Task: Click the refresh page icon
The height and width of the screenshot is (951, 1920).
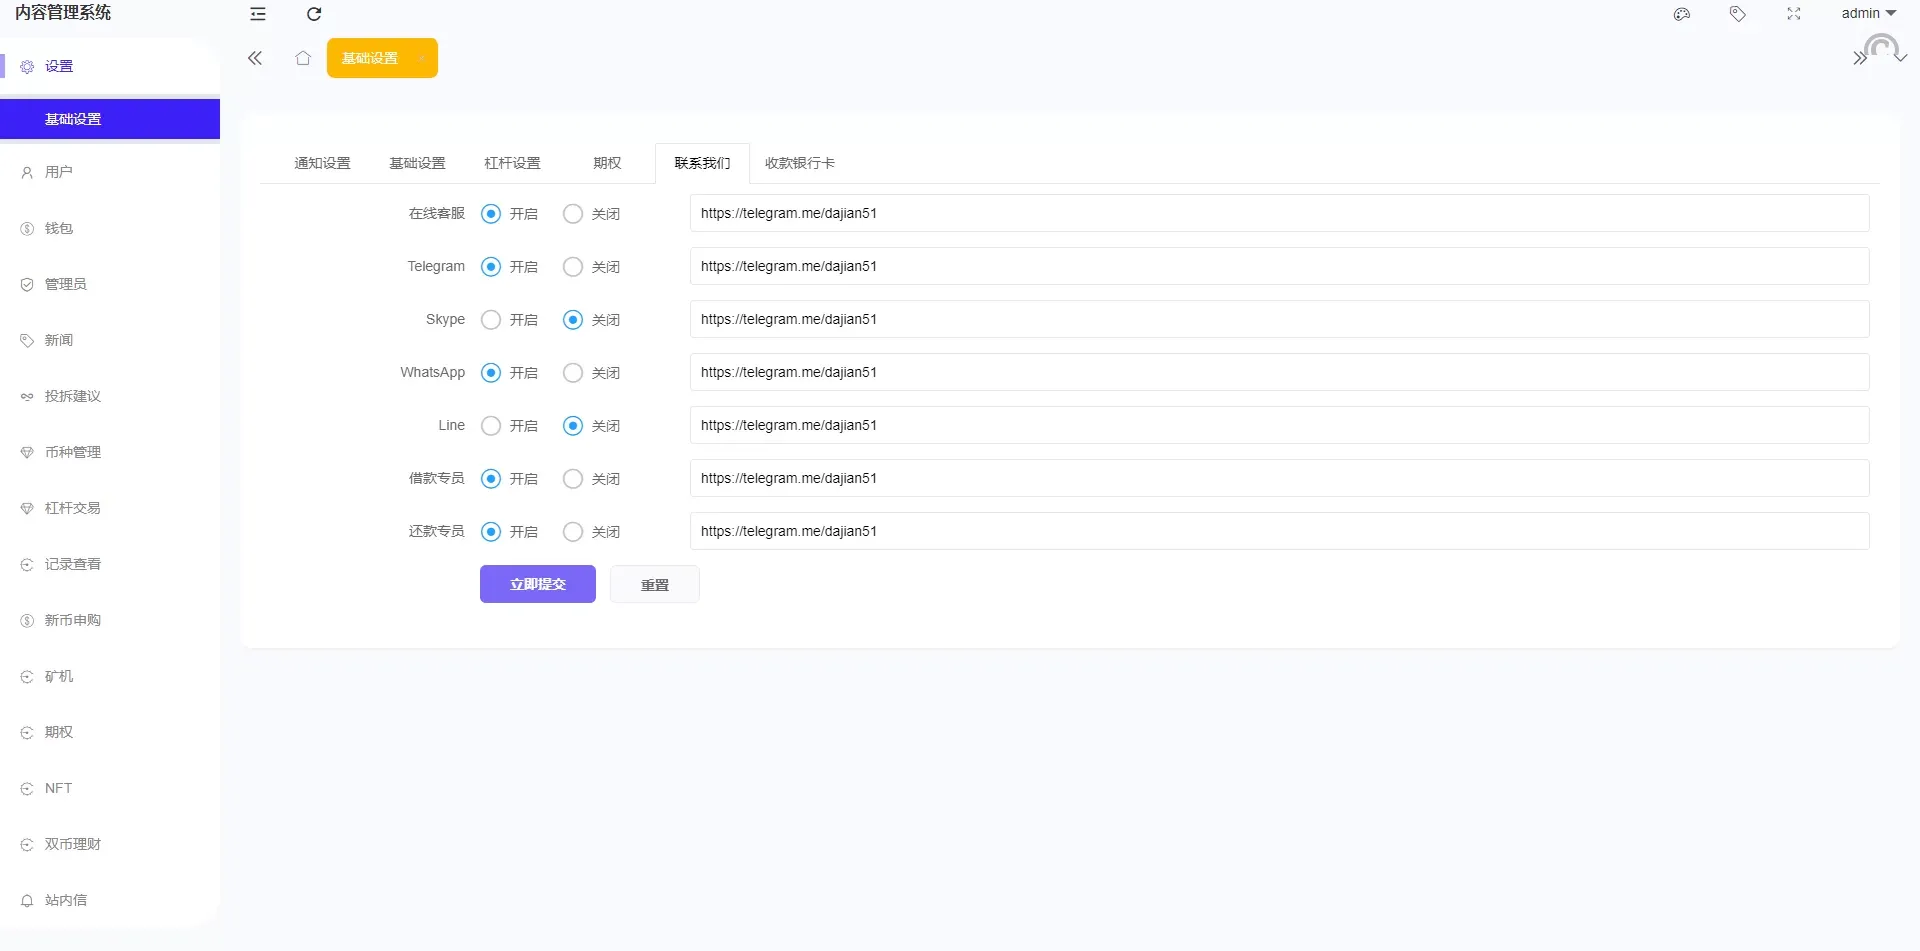Action: pyautogui.click(x=314, y=14)
